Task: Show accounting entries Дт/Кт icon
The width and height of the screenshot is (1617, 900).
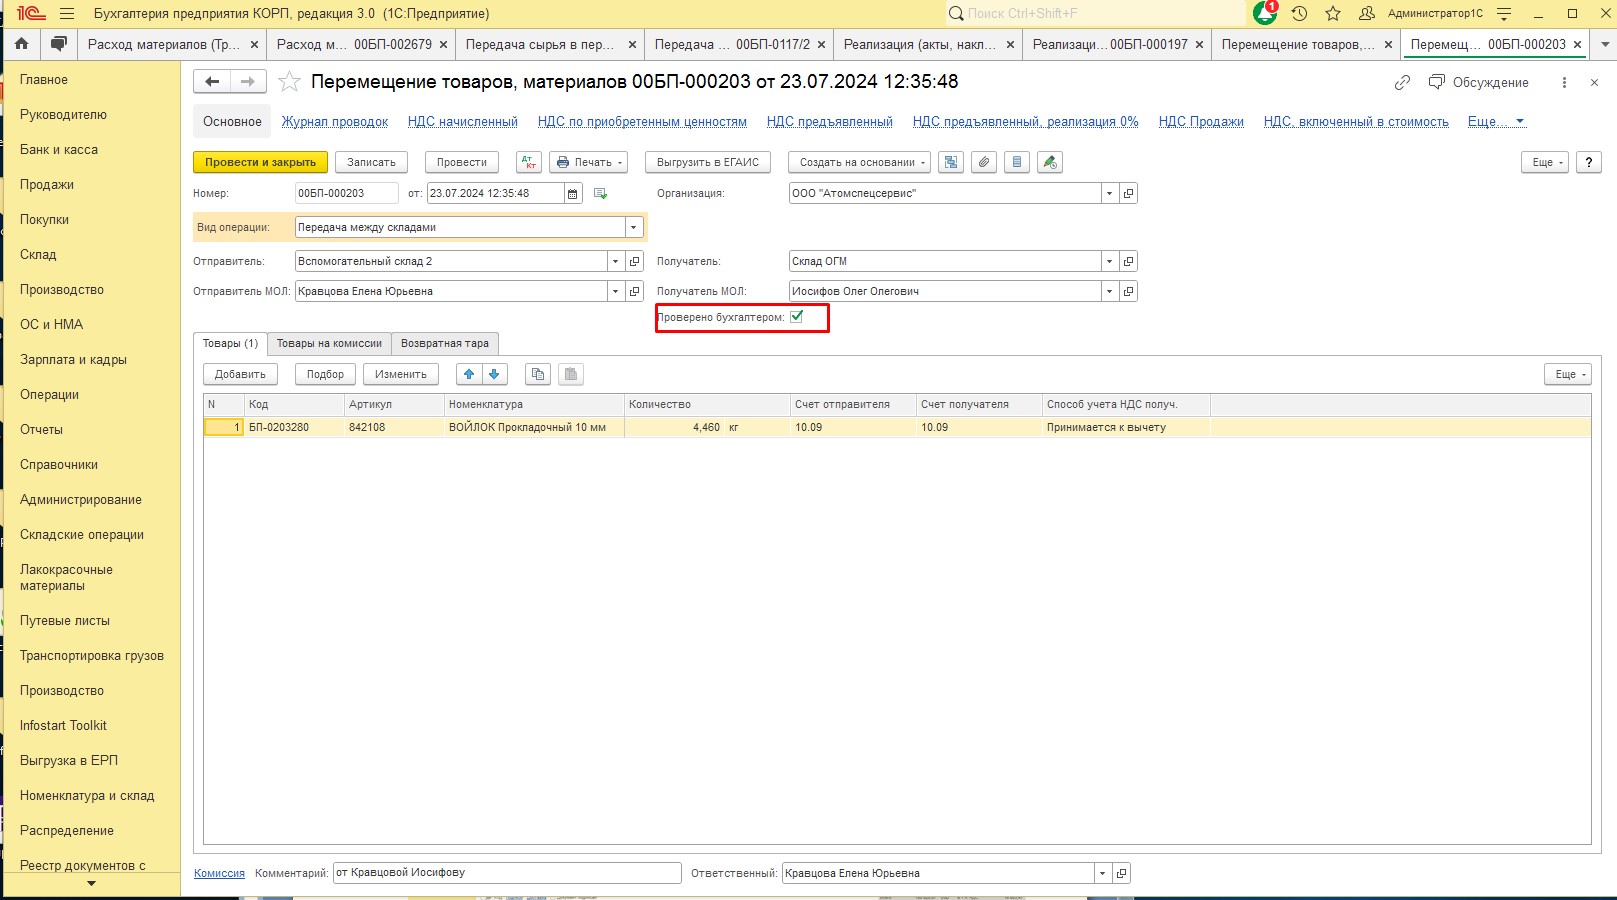Action: pos(529,162)
